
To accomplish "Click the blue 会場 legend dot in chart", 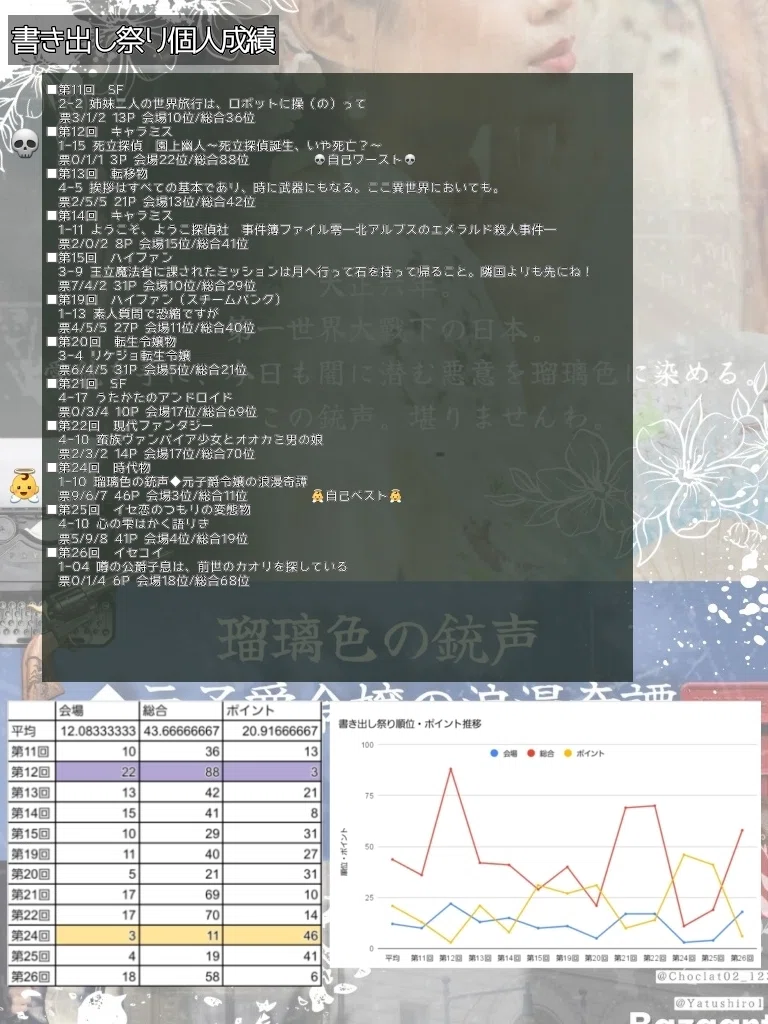I will click(494, 753).
